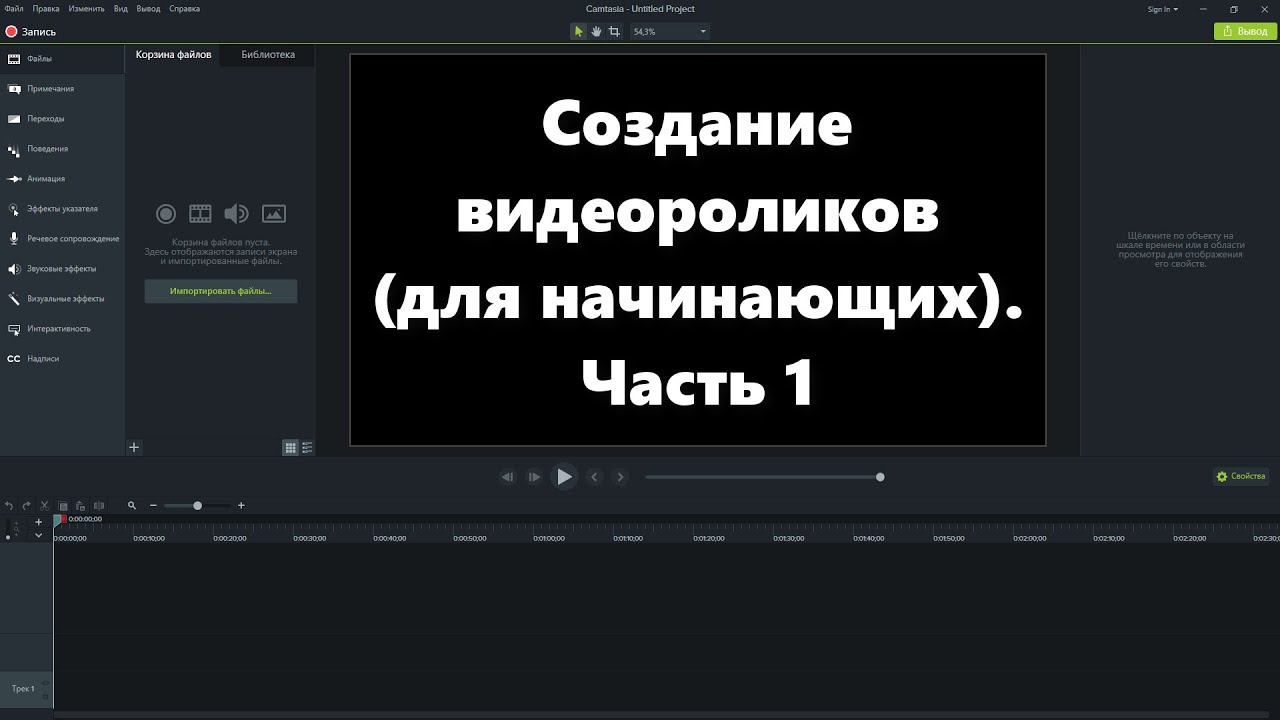
Task: Zoom in timeline with plus button
Action: point(241,506)
